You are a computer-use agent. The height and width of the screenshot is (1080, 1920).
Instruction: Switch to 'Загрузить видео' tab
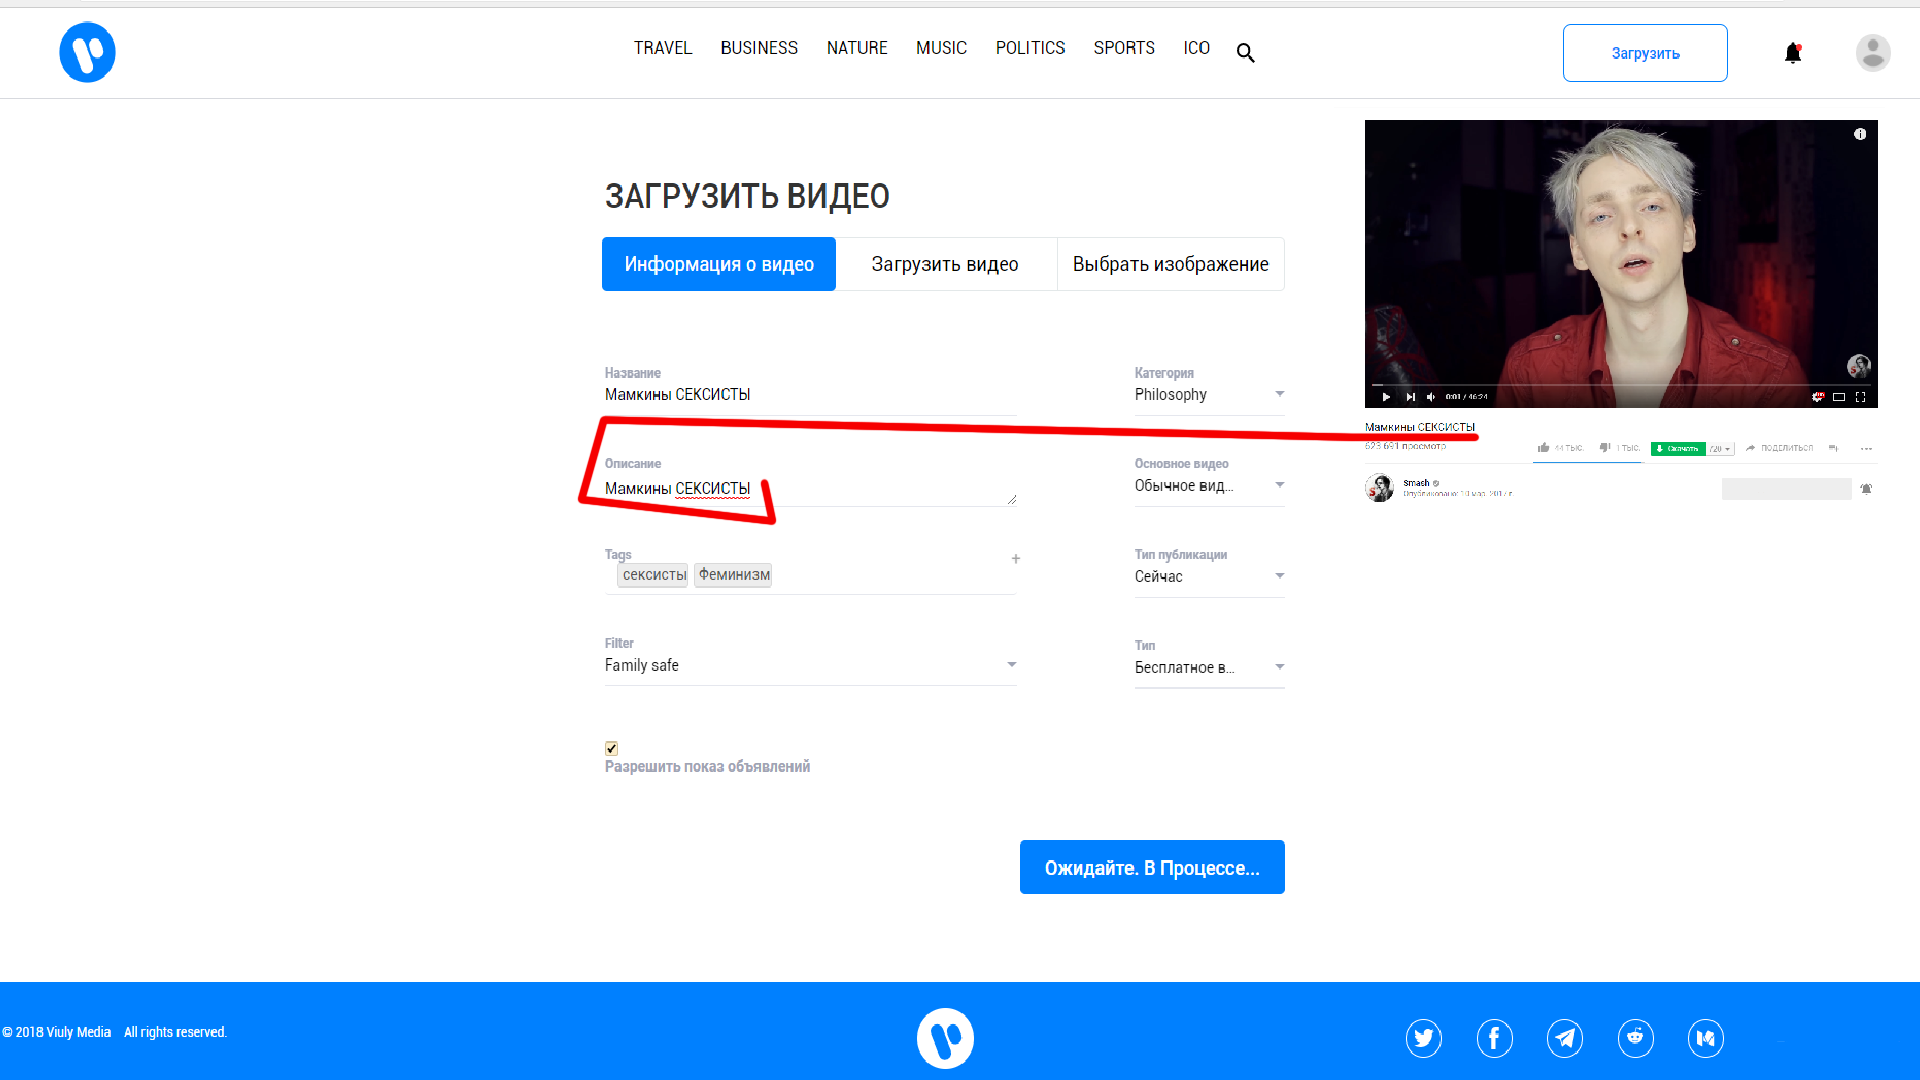tap(945, 264)
